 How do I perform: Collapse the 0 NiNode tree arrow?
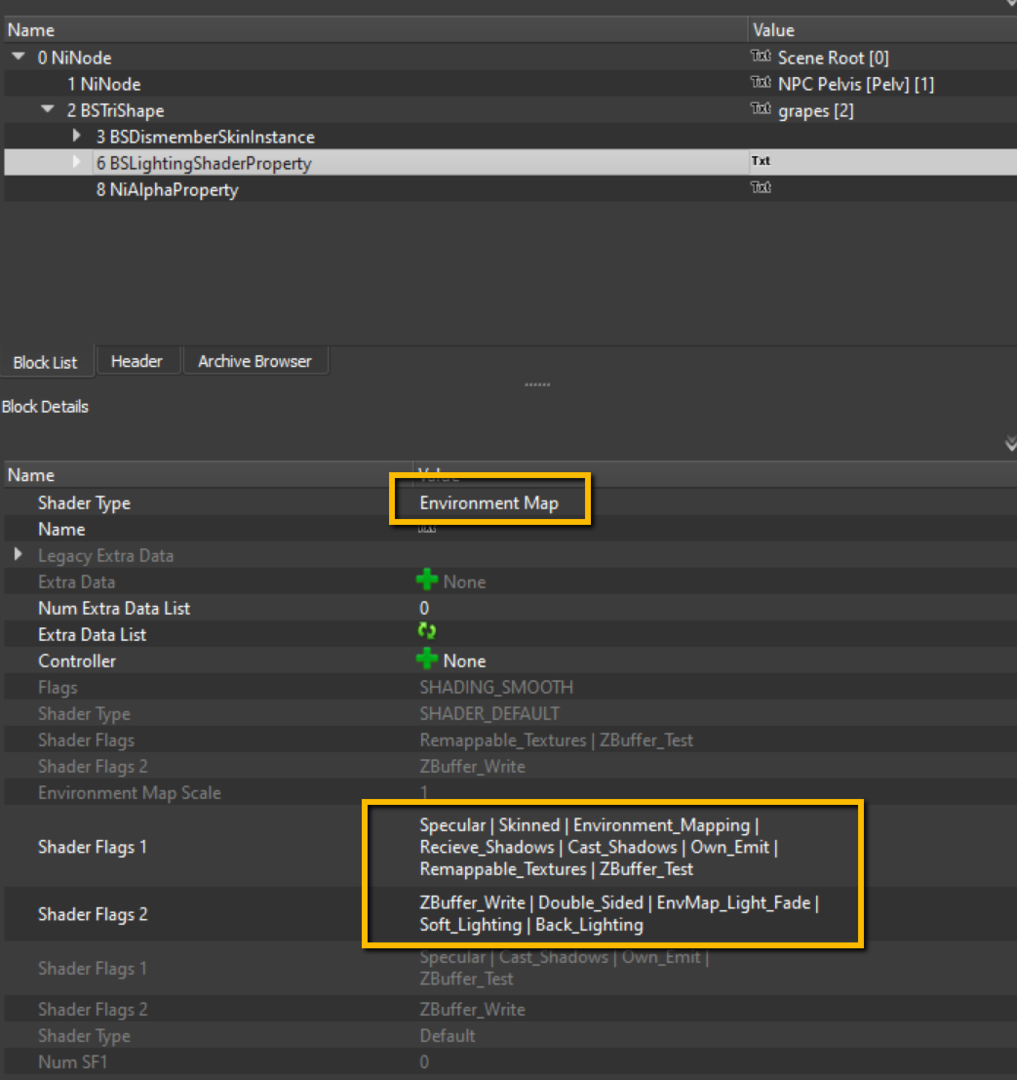tap(19, 56)
